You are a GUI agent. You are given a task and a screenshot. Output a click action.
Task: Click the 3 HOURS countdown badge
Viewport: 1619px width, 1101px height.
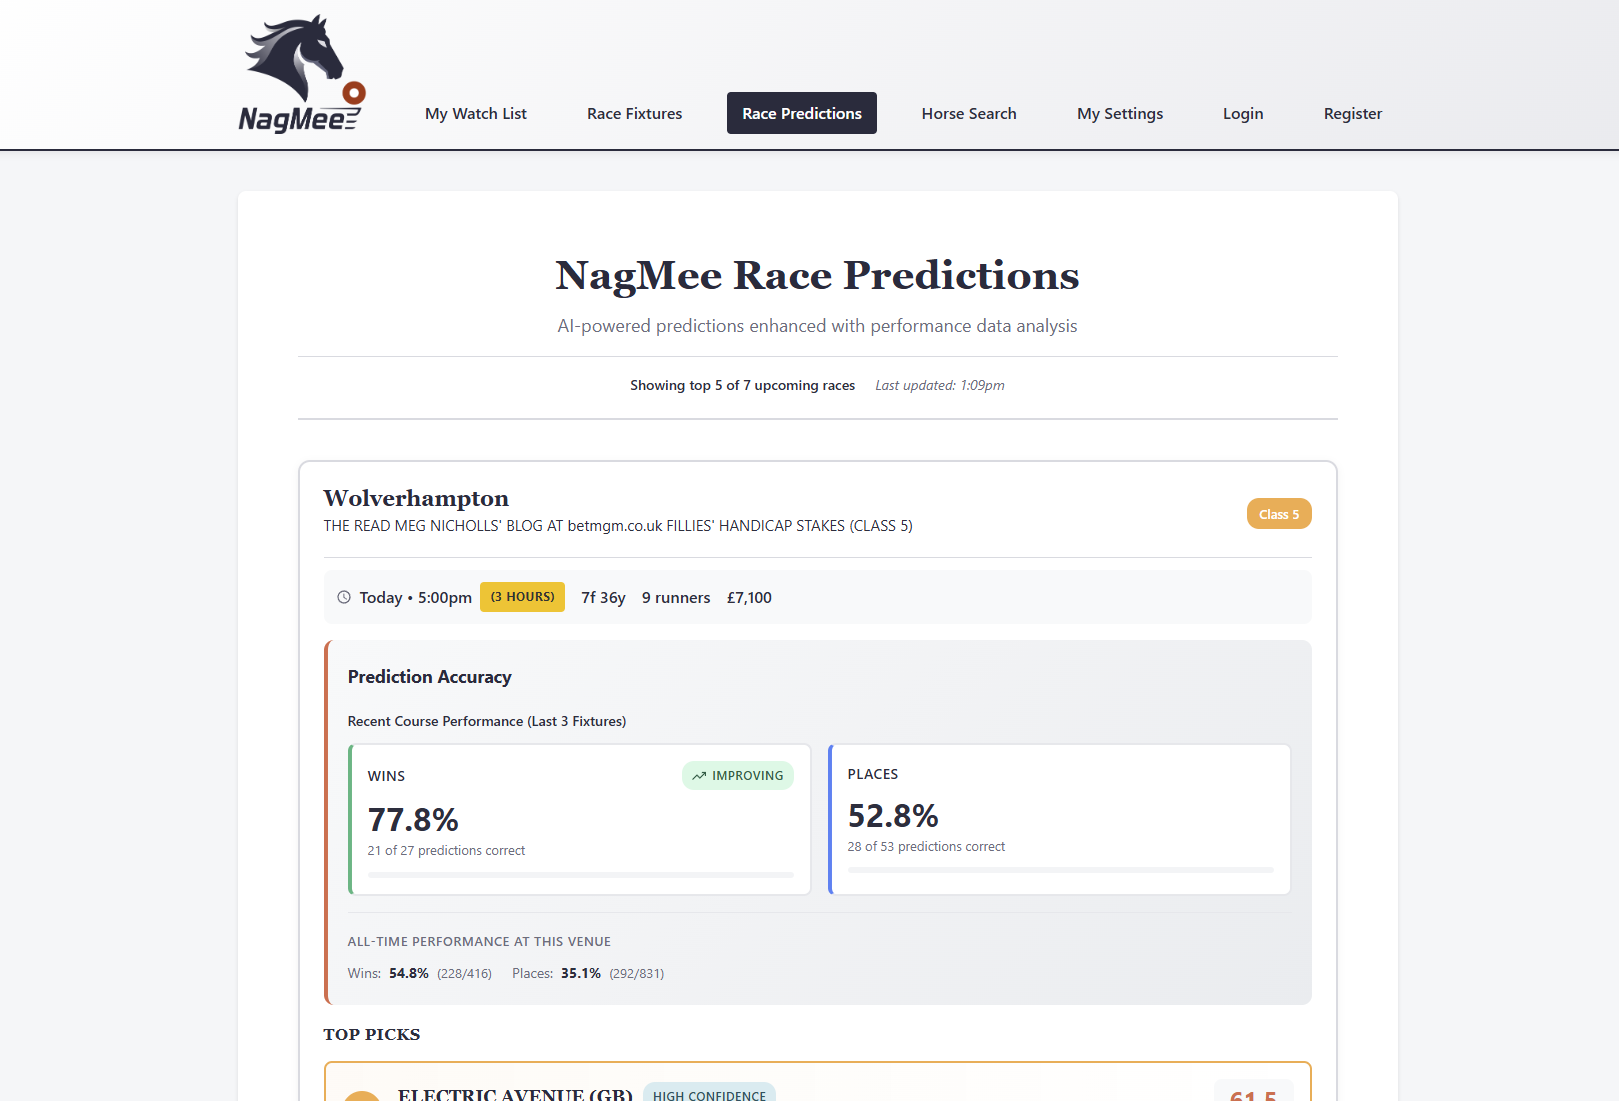(x=522, y=597)
